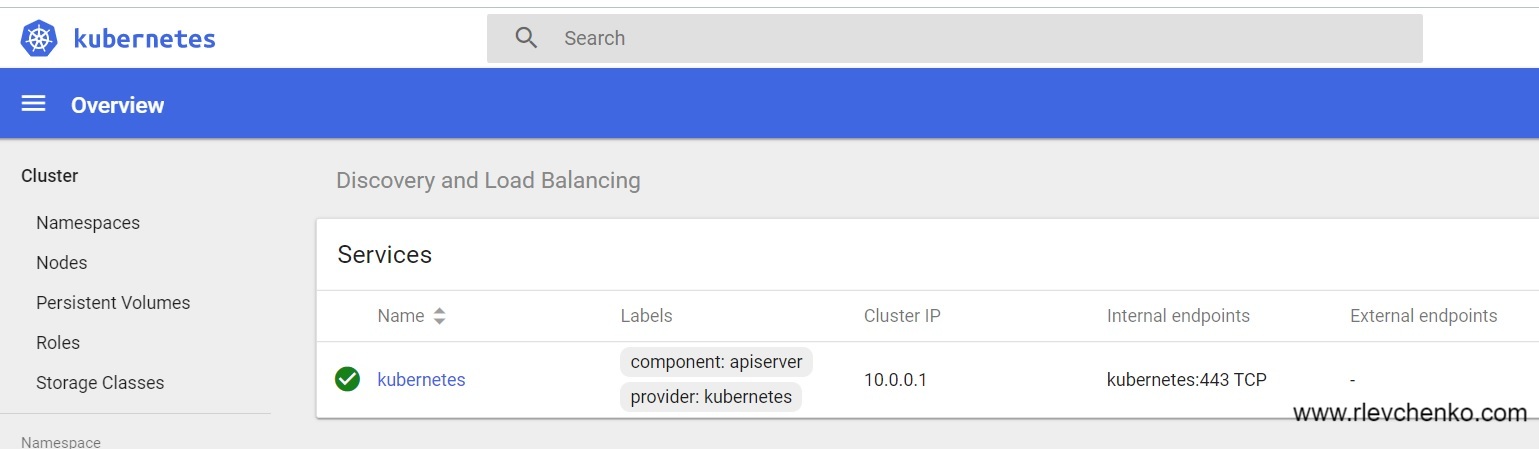Click the Namespace selector label
Viewport: 1539px width, 449px height.
pyautogui.click(x=61, y=441)
